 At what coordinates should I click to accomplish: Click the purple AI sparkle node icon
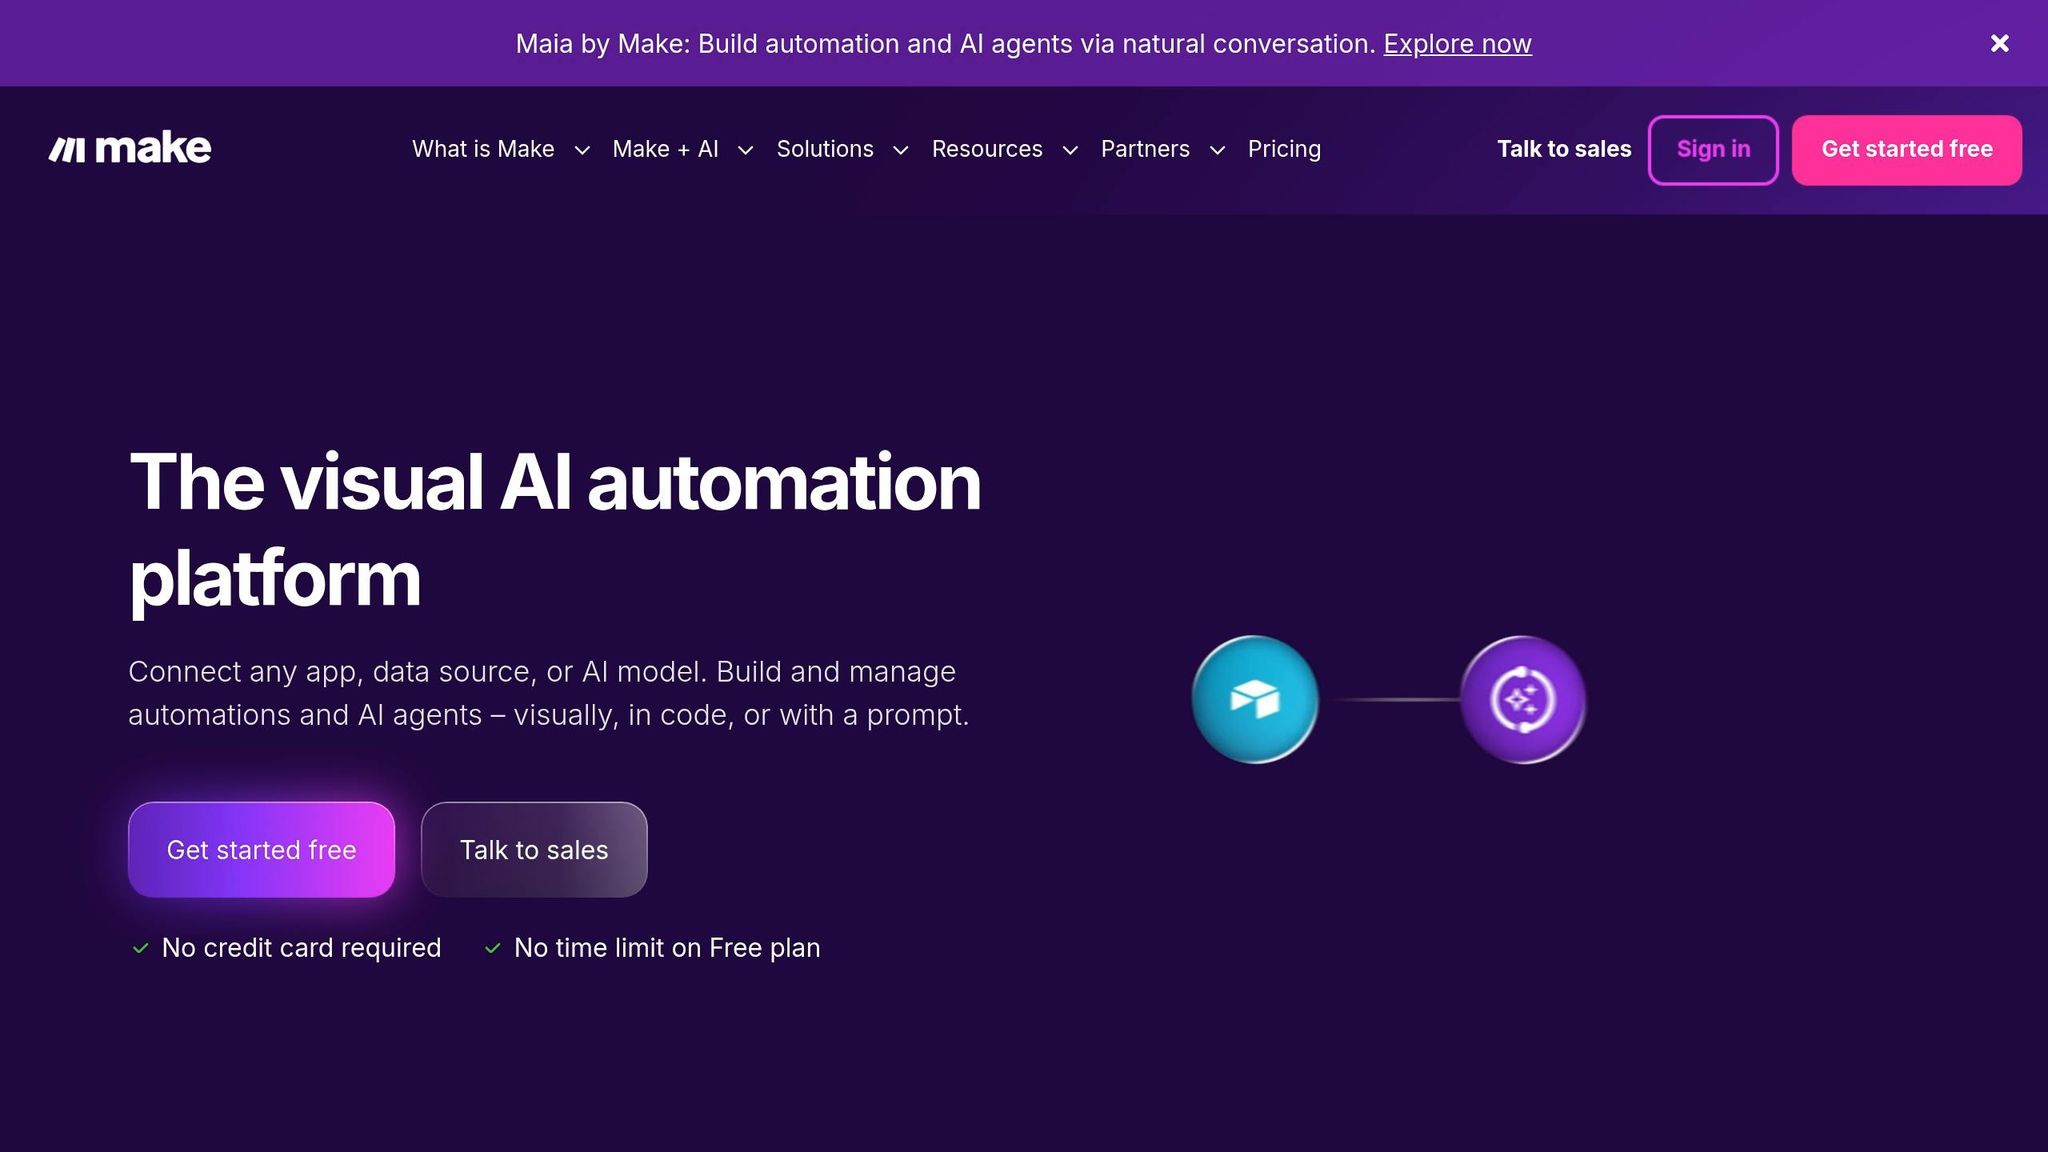pyautogui.click(x=1523, y=699)
